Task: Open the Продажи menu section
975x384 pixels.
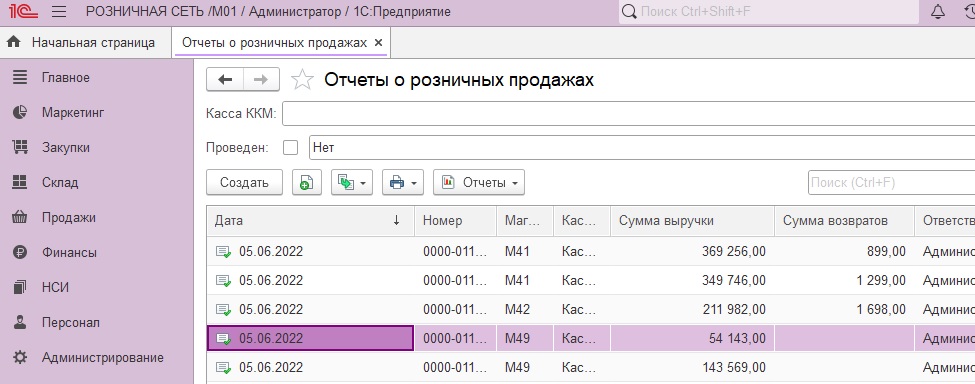Action: [68, 217]
